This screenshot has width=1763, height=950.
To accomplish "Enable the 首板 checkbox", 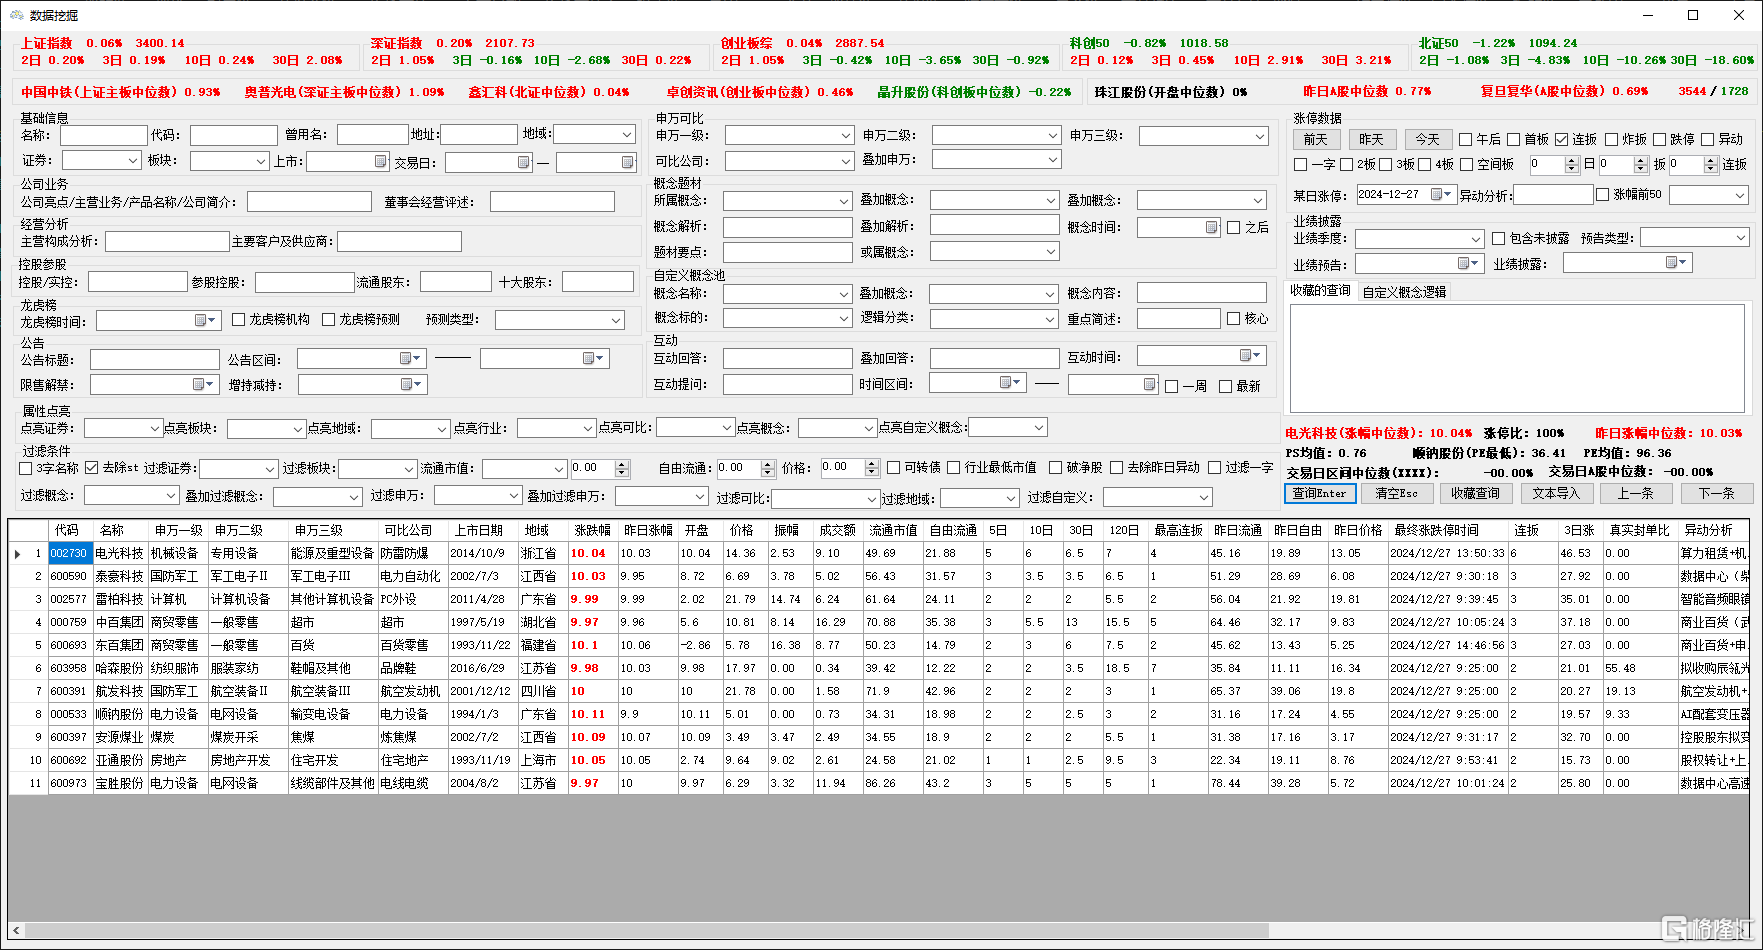I will click(x=1513, y=140).
